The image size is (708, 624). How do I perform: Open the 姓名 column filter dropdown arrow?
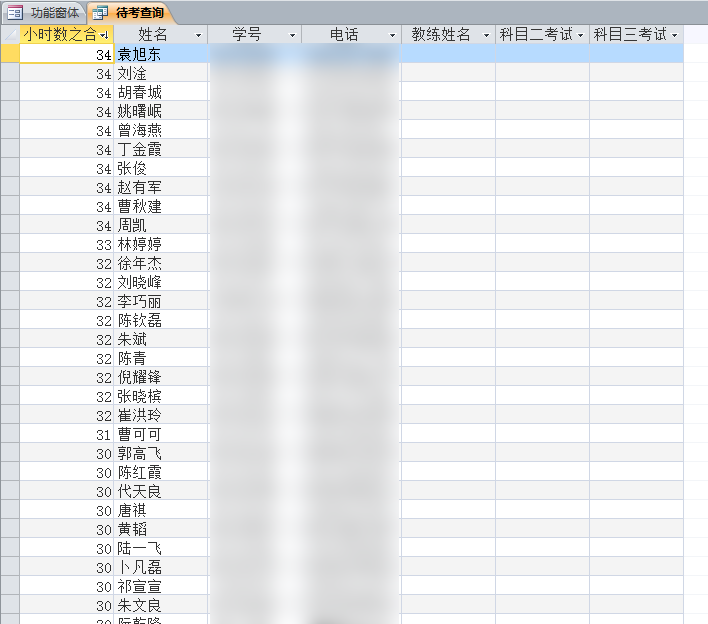198,35
